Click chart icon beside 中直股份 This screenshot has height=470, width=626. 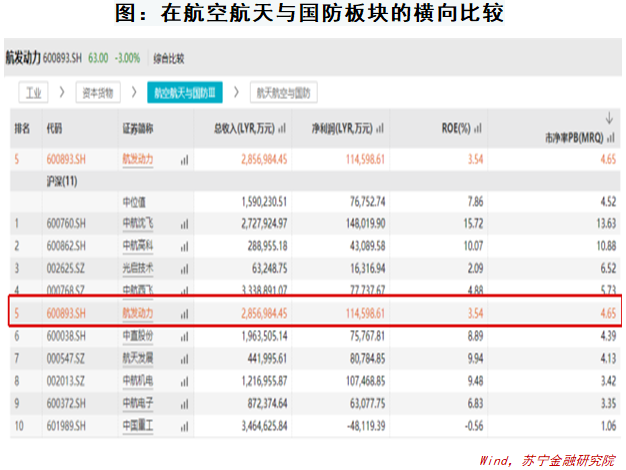pyautogui.click(x=184, y=335)
